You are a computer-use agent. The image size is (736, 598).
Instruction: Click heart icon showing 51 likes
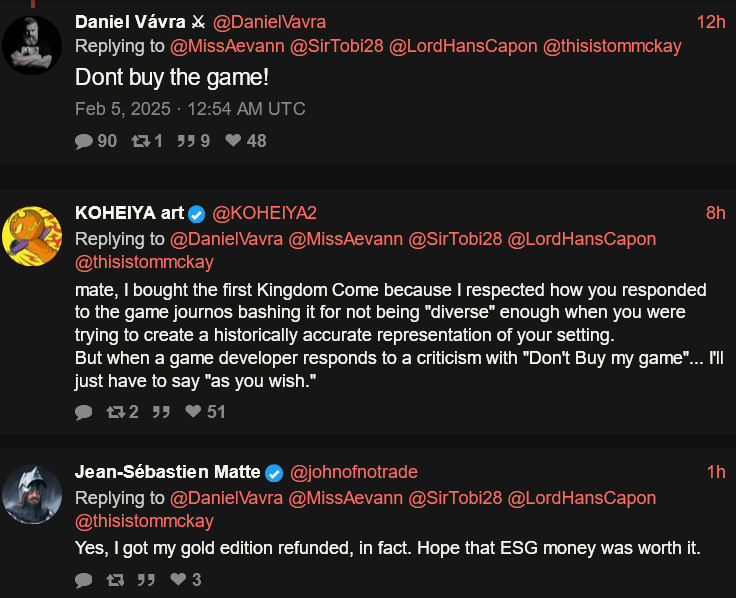click(193, 411)
